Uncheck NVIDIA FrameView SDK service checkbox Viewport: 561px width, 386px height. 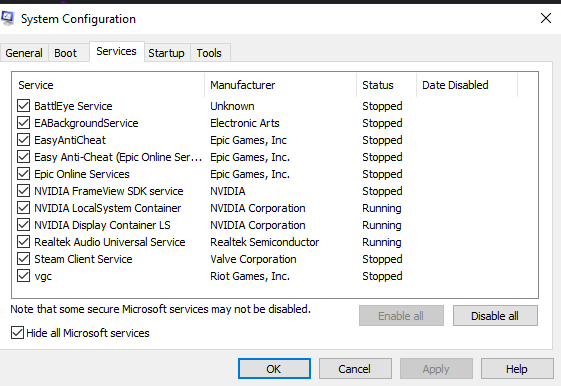(24, 191)
